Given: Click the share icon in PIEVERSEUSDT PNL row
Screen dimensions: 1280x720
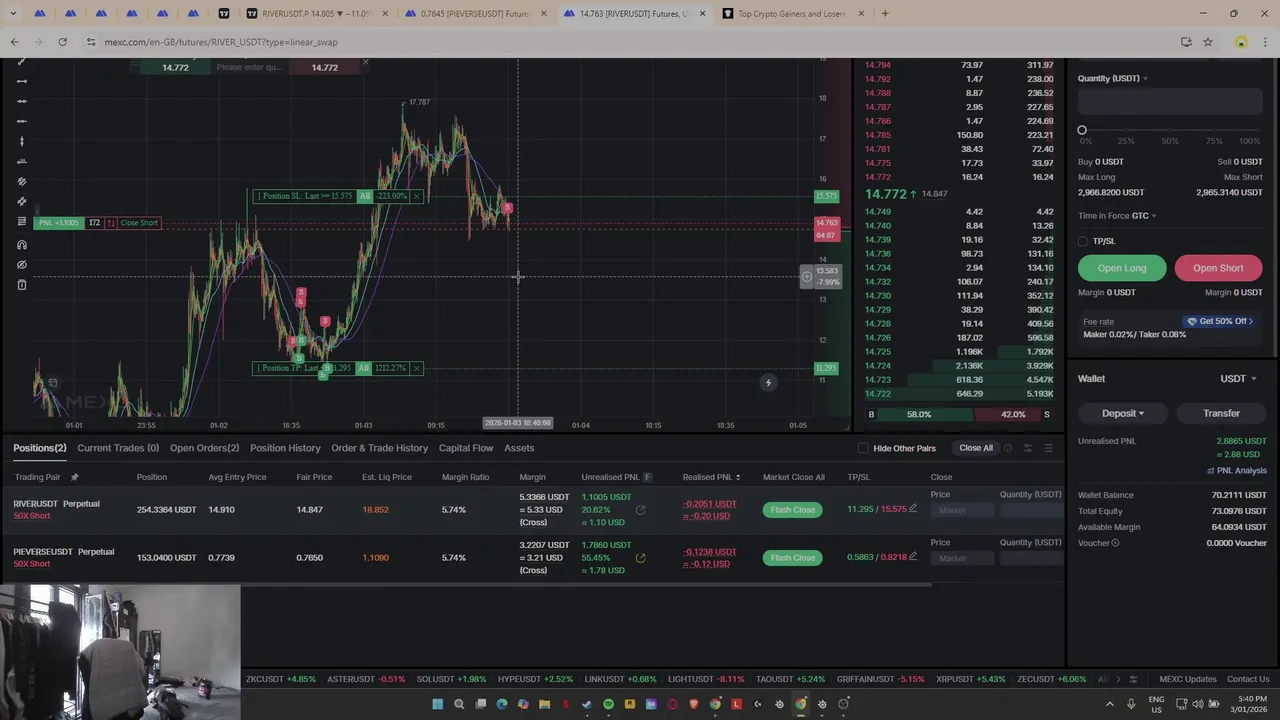Looking at the screenshot, I should tap(640, 558).
